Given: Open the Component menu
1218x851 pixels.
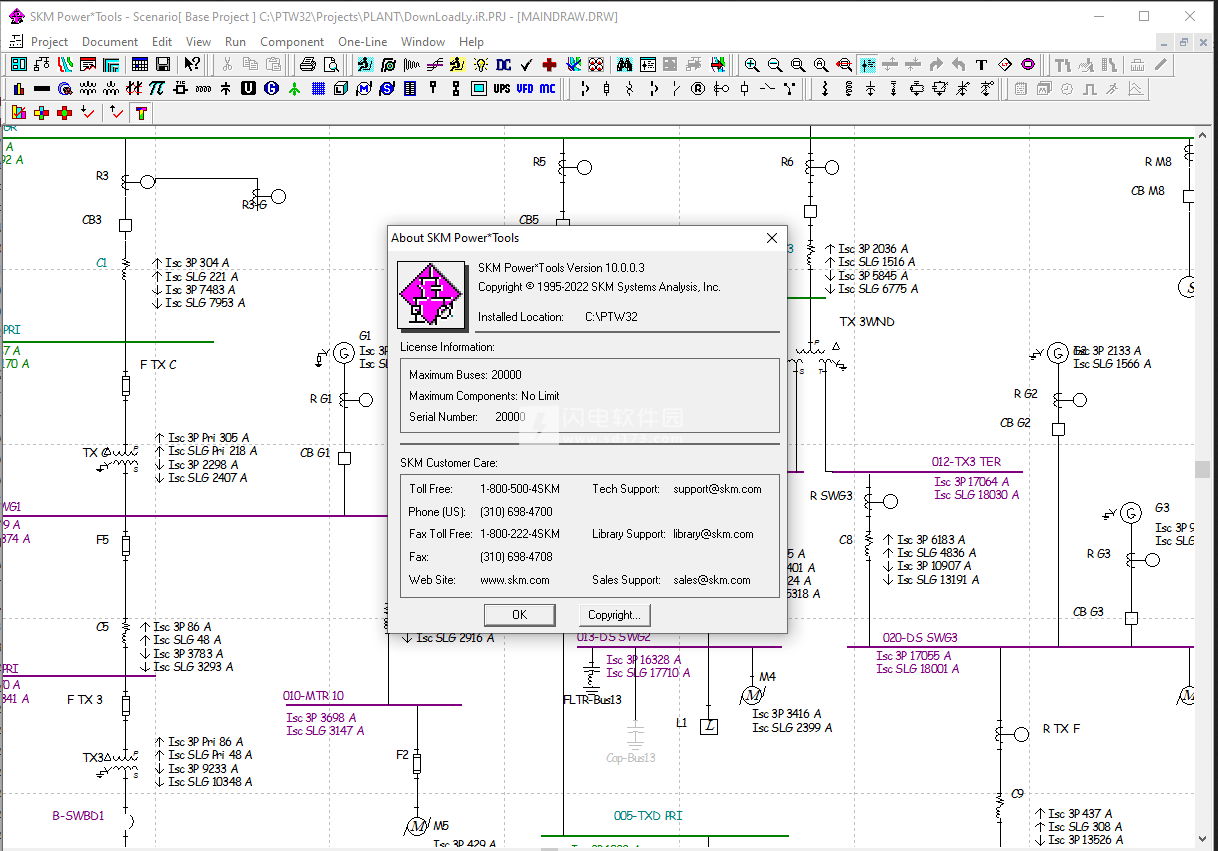Looking at the screenshot, I should tap(292, 42).
